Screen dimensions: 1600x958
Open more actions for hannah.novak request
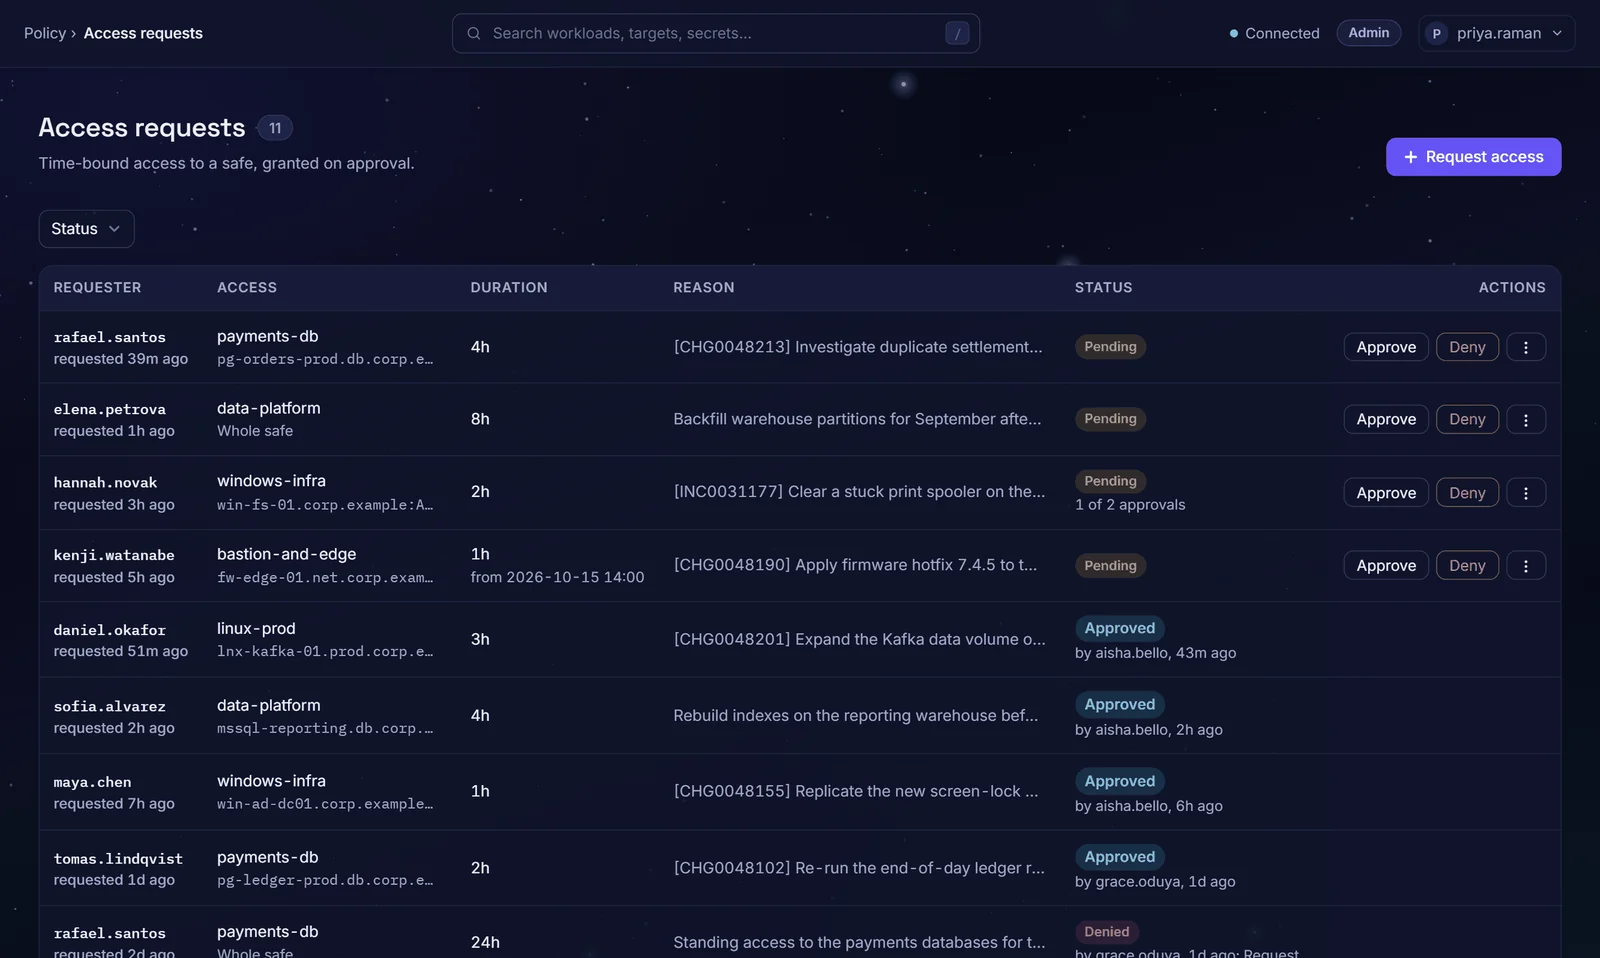(1526, 493)
